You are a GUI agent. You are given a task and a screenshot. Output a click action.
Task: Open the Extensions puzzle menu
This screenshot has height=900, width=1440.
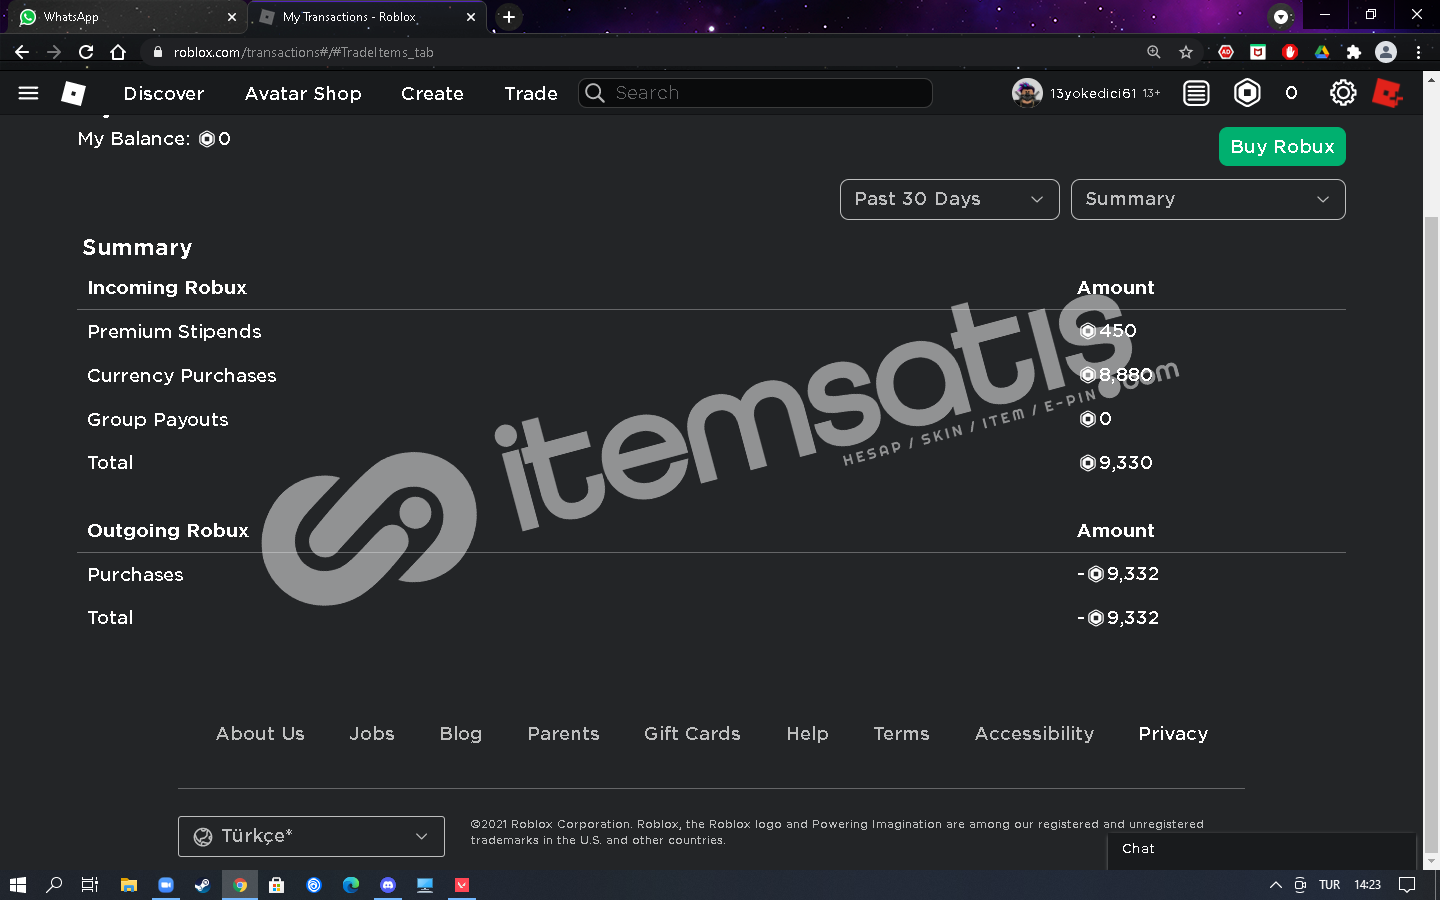[1354, 52]
